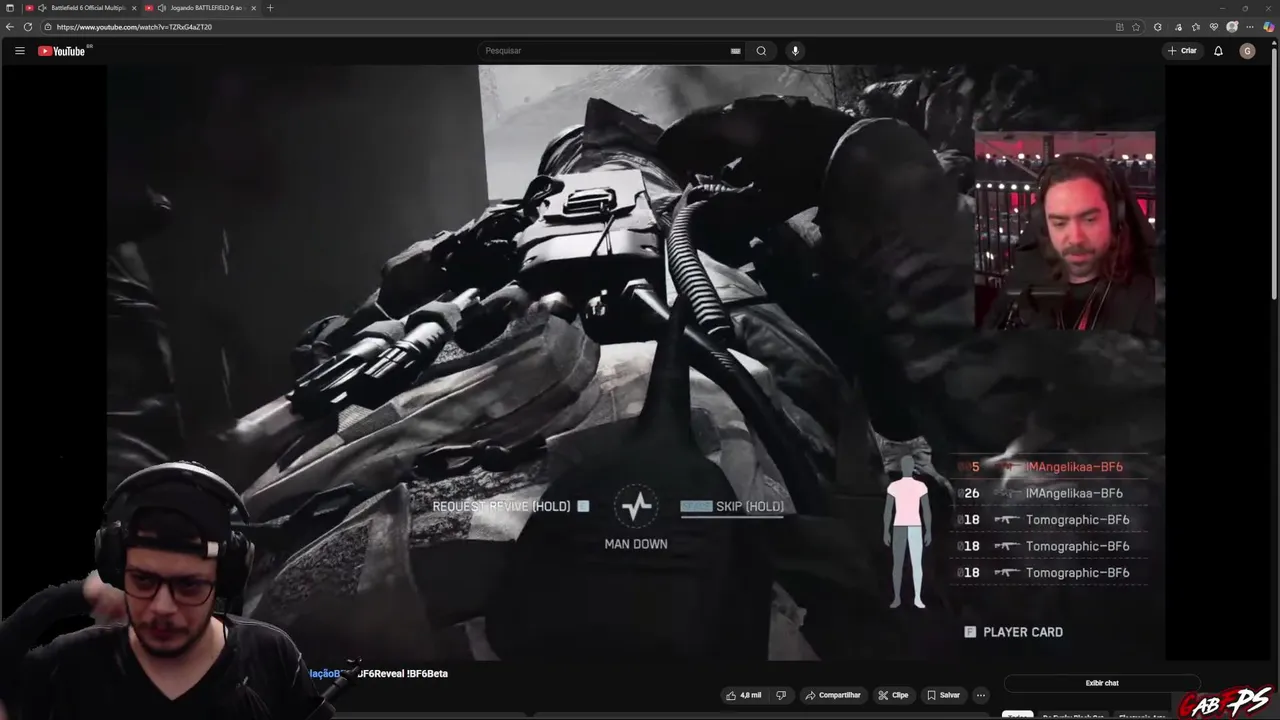
Task: Open YouTube notifications bell
Action: (x=1218, y=51)
